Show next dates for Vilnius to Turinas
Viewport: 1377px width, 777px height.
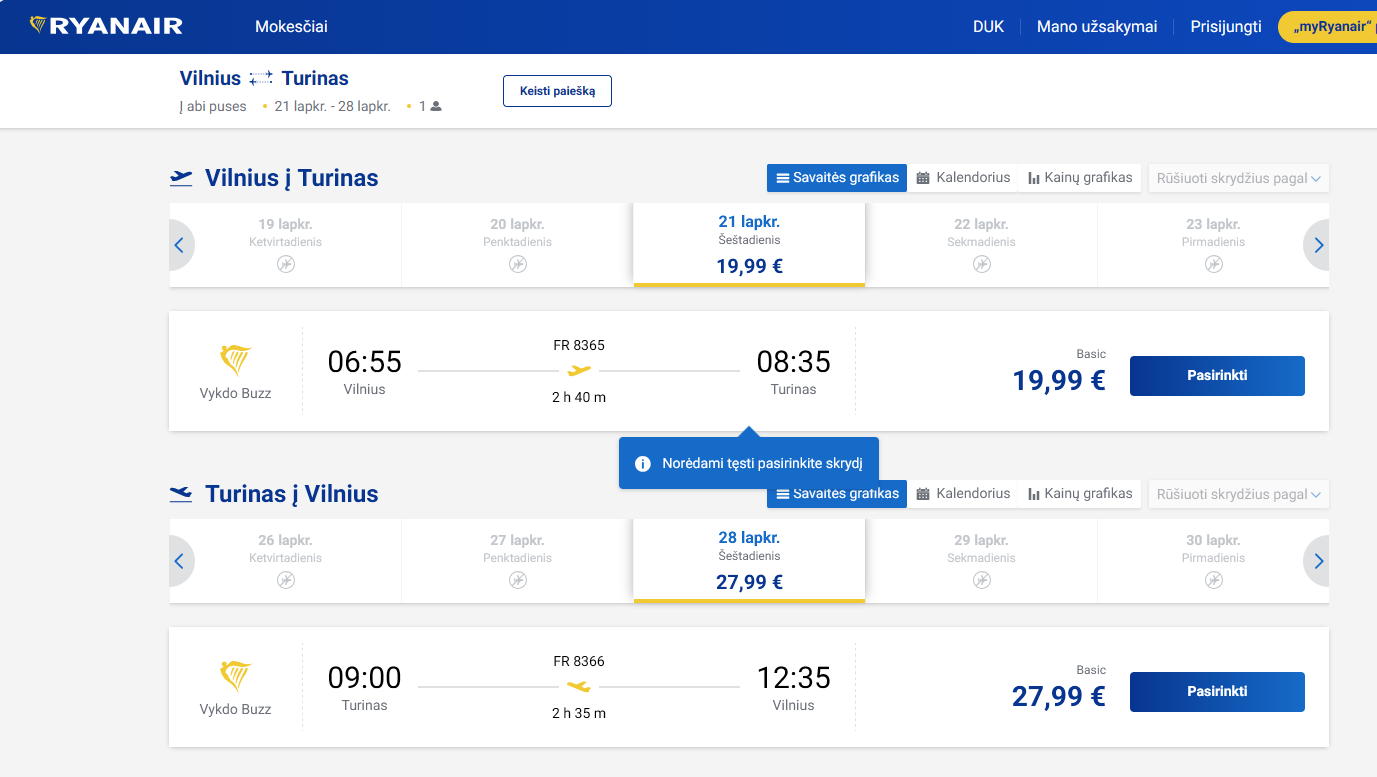[1318, 245]
